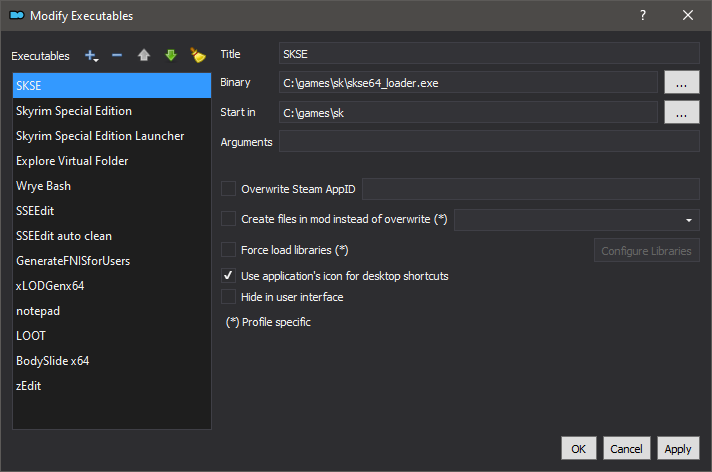The image size is (712, 472).
Task: Select the SSEEdit executable entry
Action: 112,211
